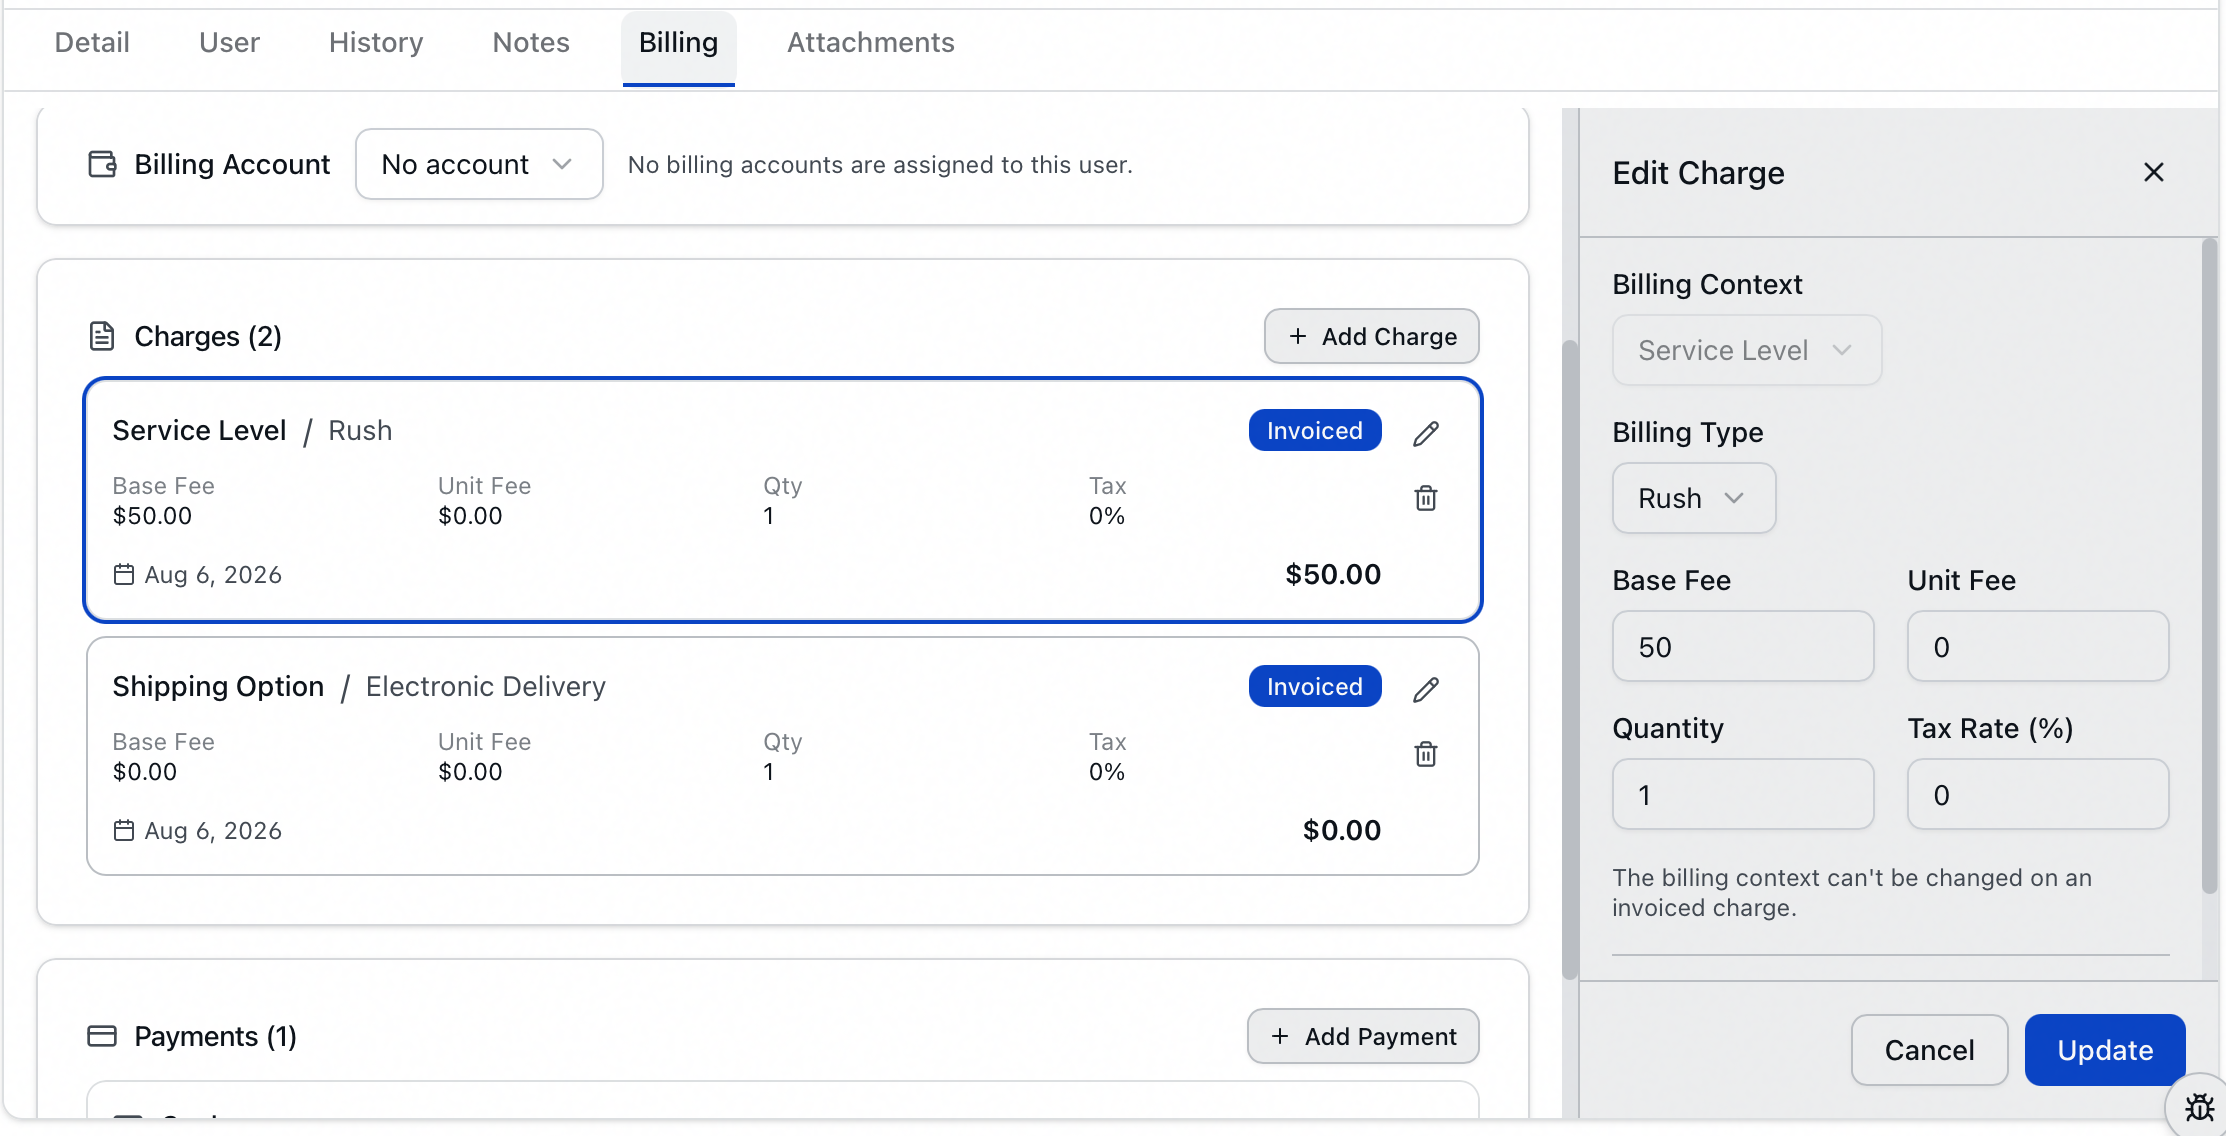Click Invoiced badge on Service Level charge

tap(1315, 430)
